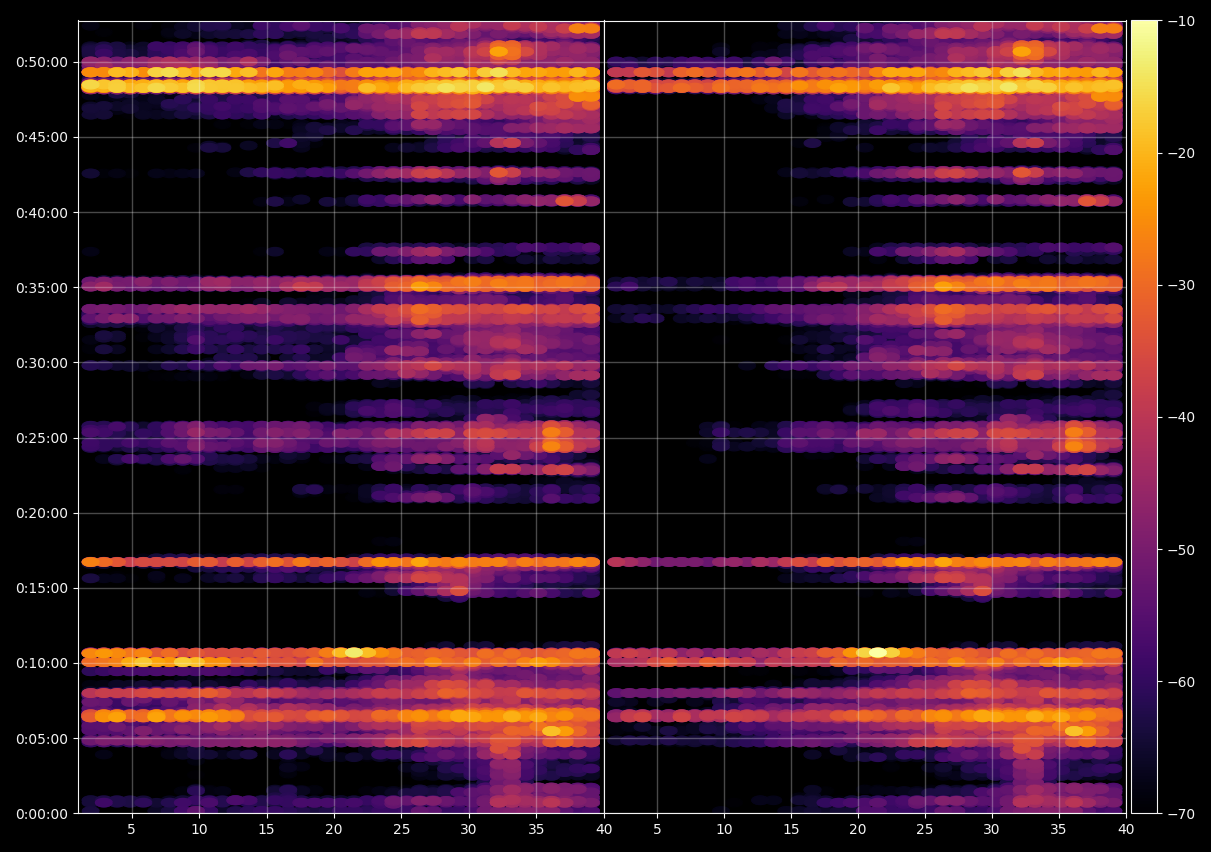Select the left heatmap's x-axis label 20
The height and width of the screenshot is (852, 1211).
click(334, 829)
